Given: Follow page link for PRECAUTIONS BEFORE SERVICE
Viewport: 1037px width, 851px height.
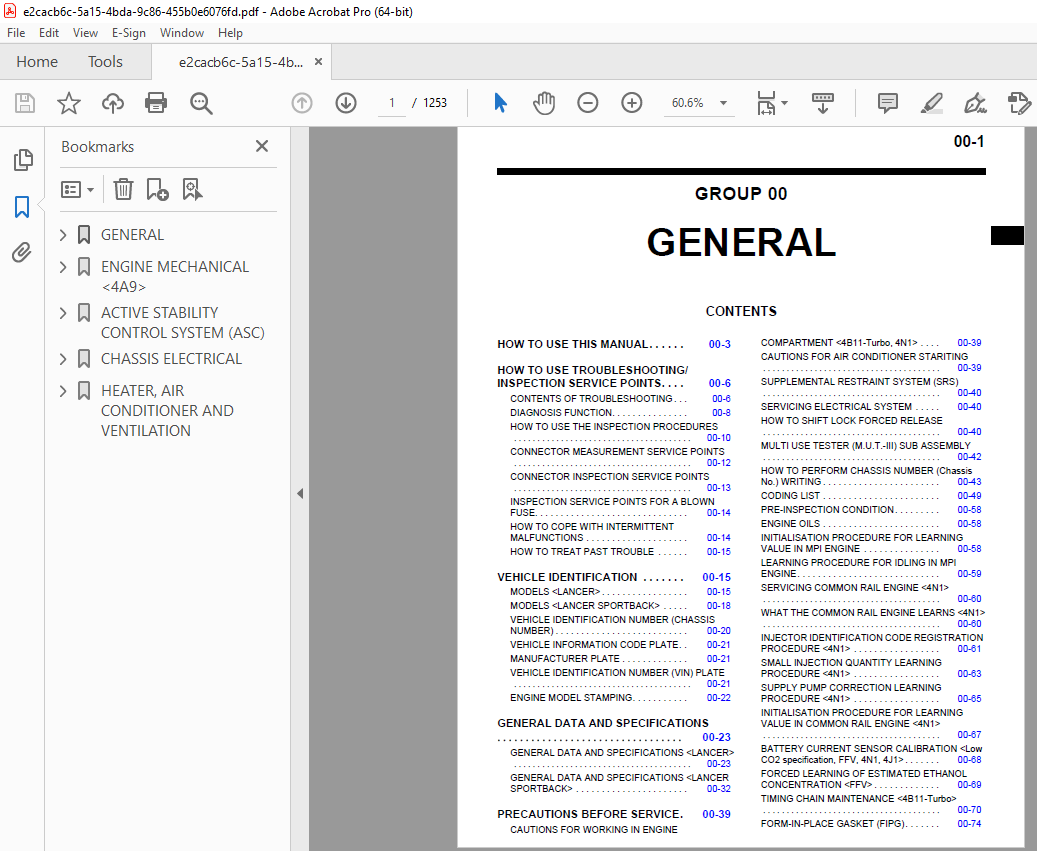Looking at the screenshot, I should click(716, 815).
